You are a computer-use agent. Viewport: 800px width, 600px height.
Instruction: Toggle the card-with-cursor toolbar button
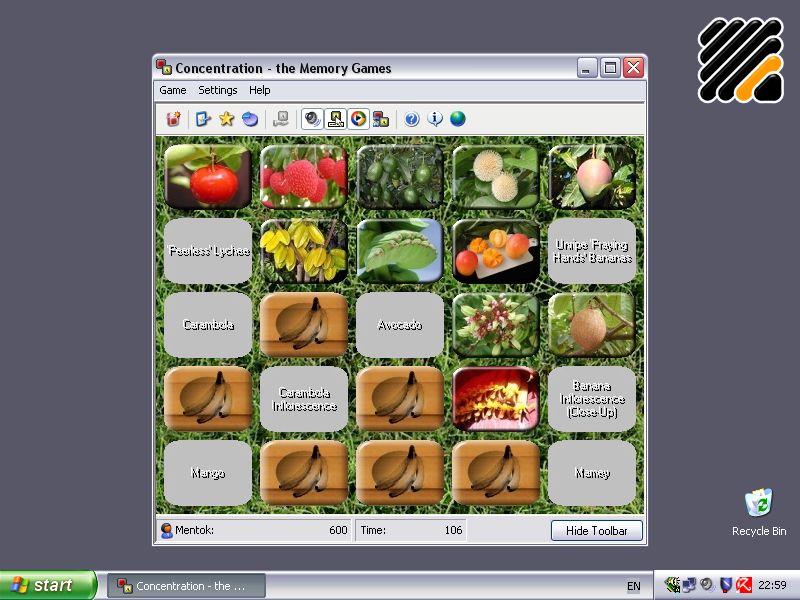pyautogui.click(x=335, y=119)
